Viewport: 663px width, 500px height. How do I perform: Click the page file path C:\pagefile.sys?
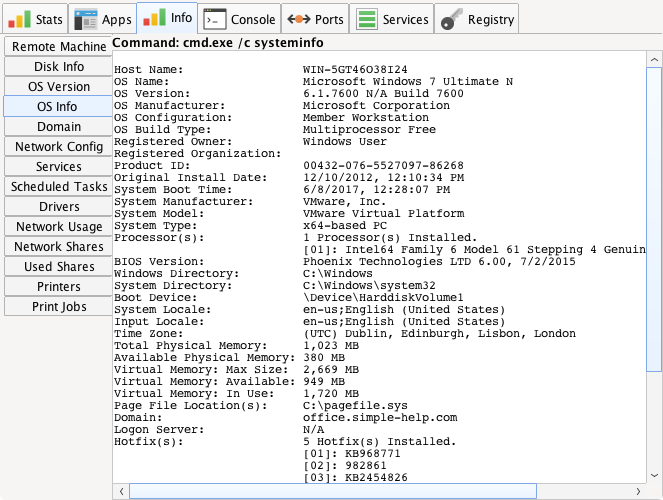[x=355, y=405]
